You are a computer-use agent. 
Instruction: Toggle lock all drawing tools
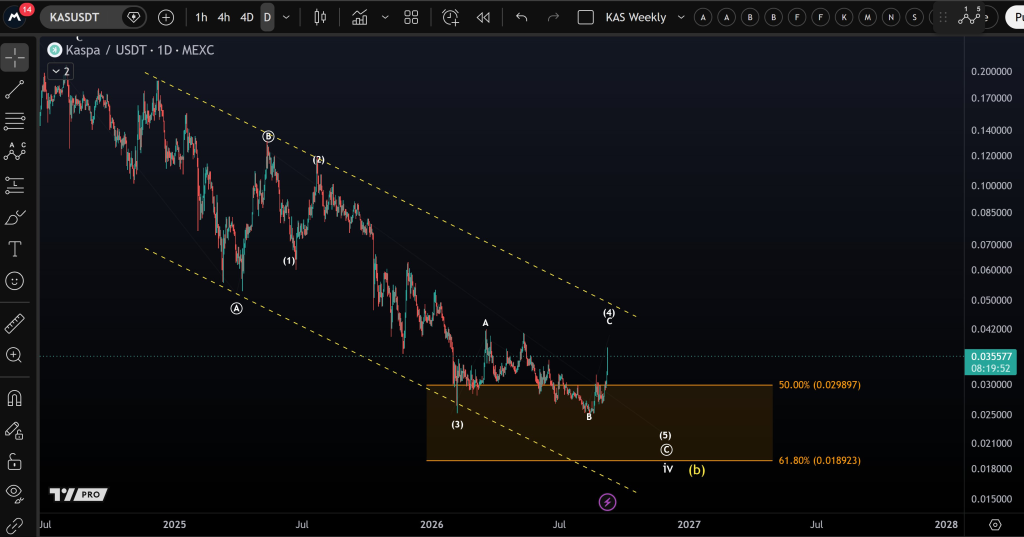coord(14,462)
